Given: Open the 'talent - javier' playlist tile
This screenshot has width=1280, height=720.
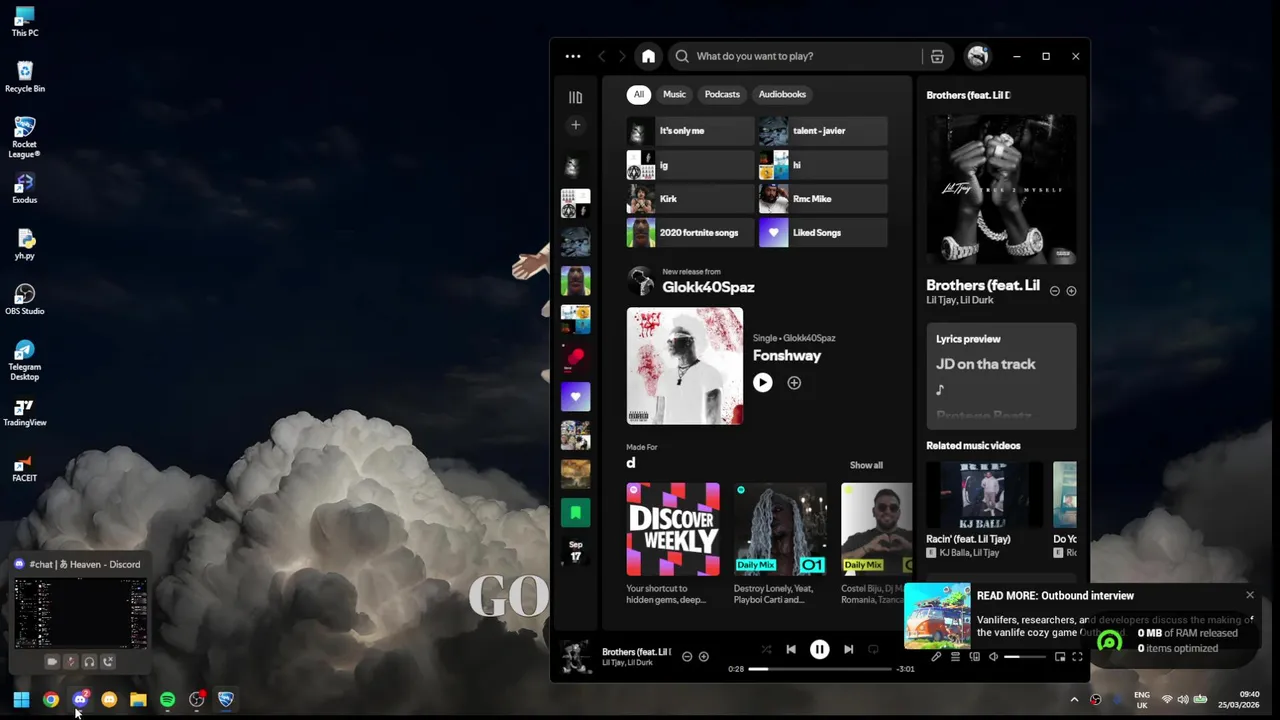Looking at the screenshot, I should coord(823,131).
